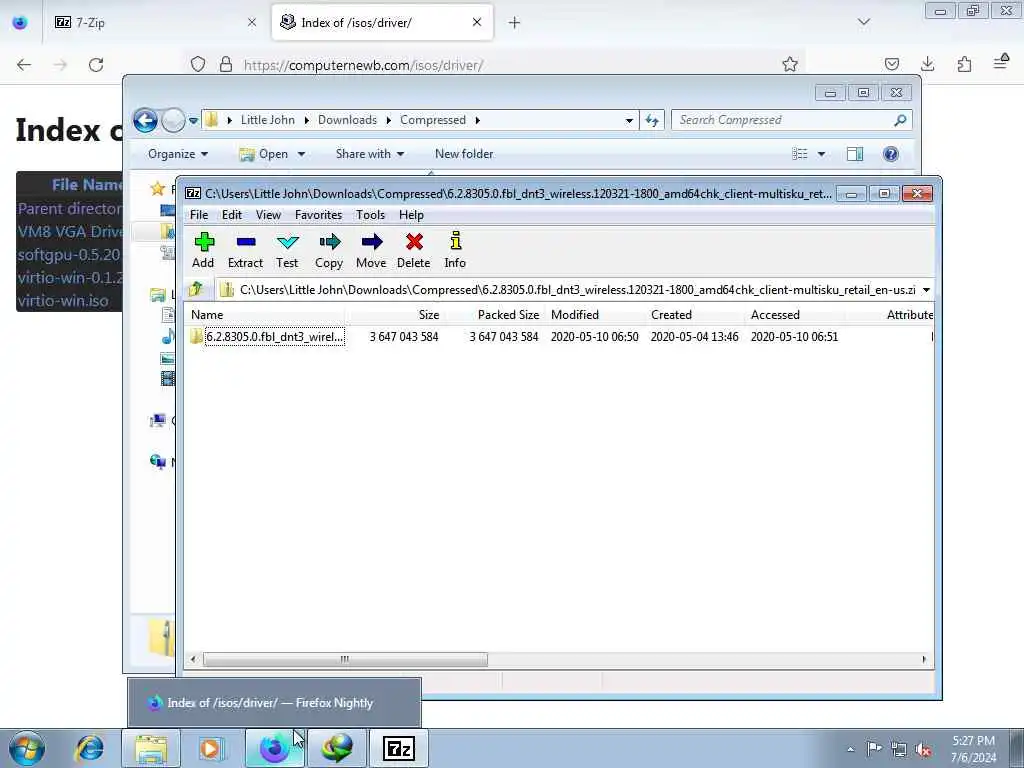Expand the 7-Zip path address dropdown
This screenshot has height=768, width=1024.
click(x=926, y=290)
